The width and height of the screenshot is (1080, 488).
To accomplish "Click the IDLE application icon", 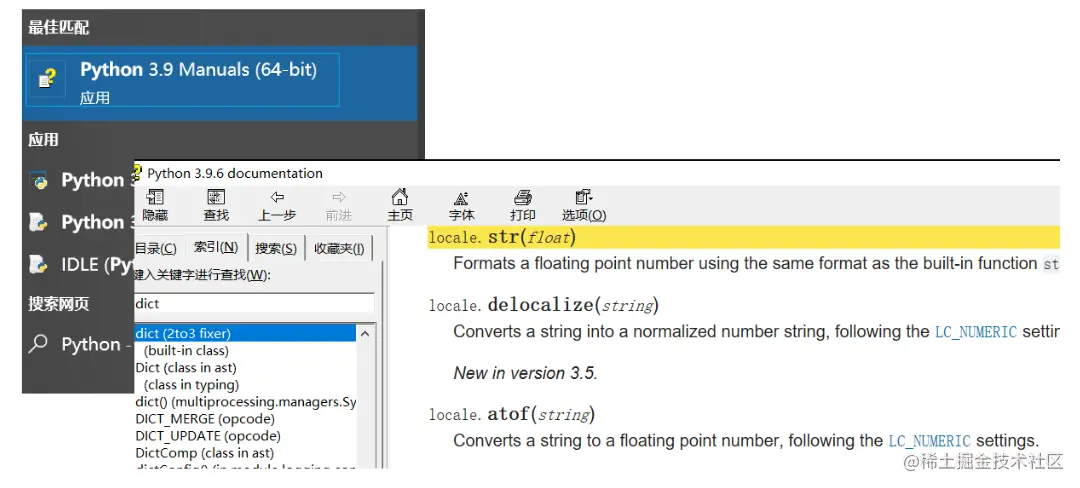I will pyautogui.click(x=39, y=264).
